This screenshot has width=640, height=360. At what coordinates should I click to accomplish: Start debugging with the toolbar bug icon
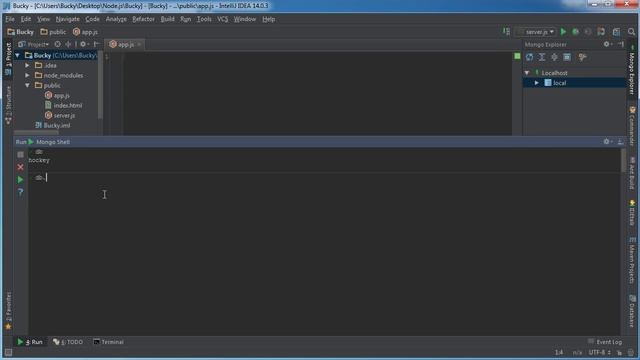click(x=576, y=31)
